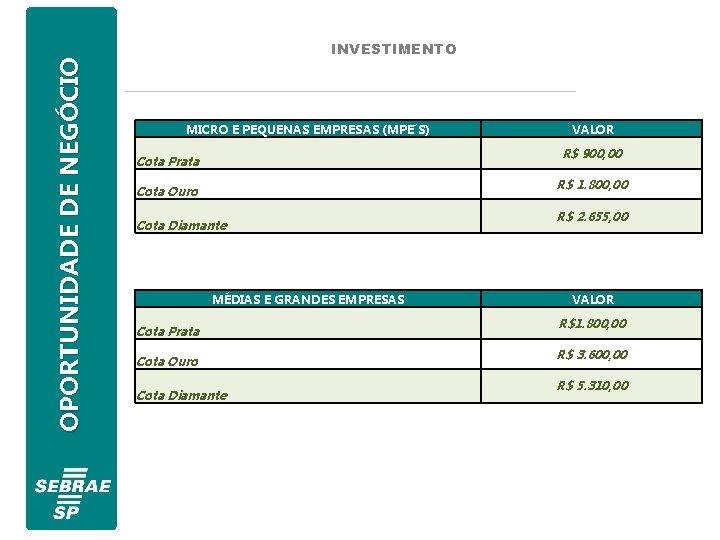Click the VALOR header beside Médias e Grandes Empresas
The width and height of the screenshot is (720, 540).
(x=592, y=299)
